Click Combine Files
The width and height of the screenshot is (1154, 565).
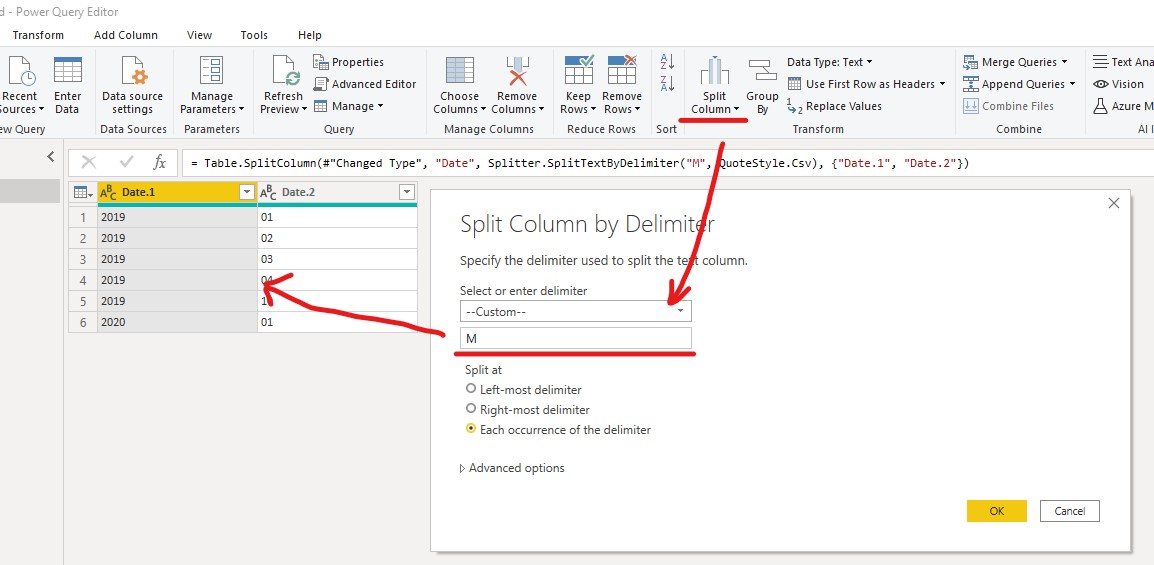[1008, 106]
